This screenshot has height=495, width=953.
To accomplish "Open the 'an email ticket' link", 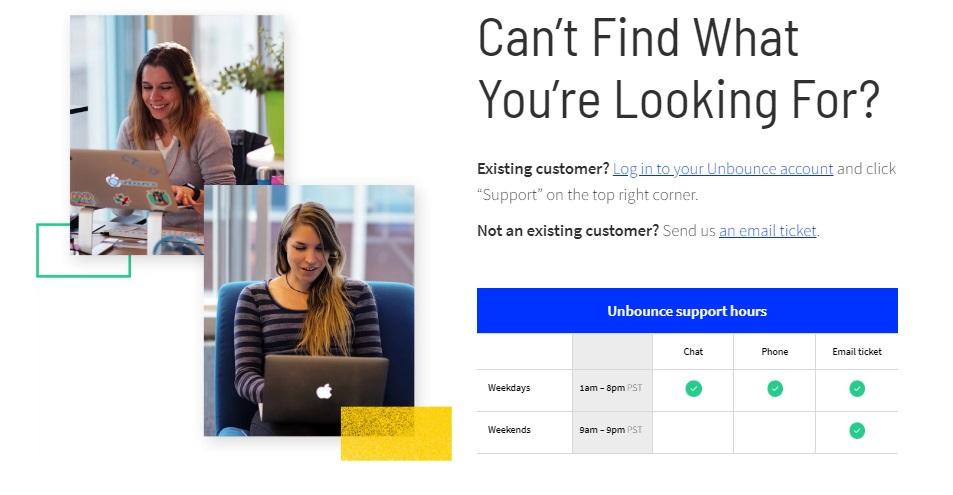I will [768, 230].
